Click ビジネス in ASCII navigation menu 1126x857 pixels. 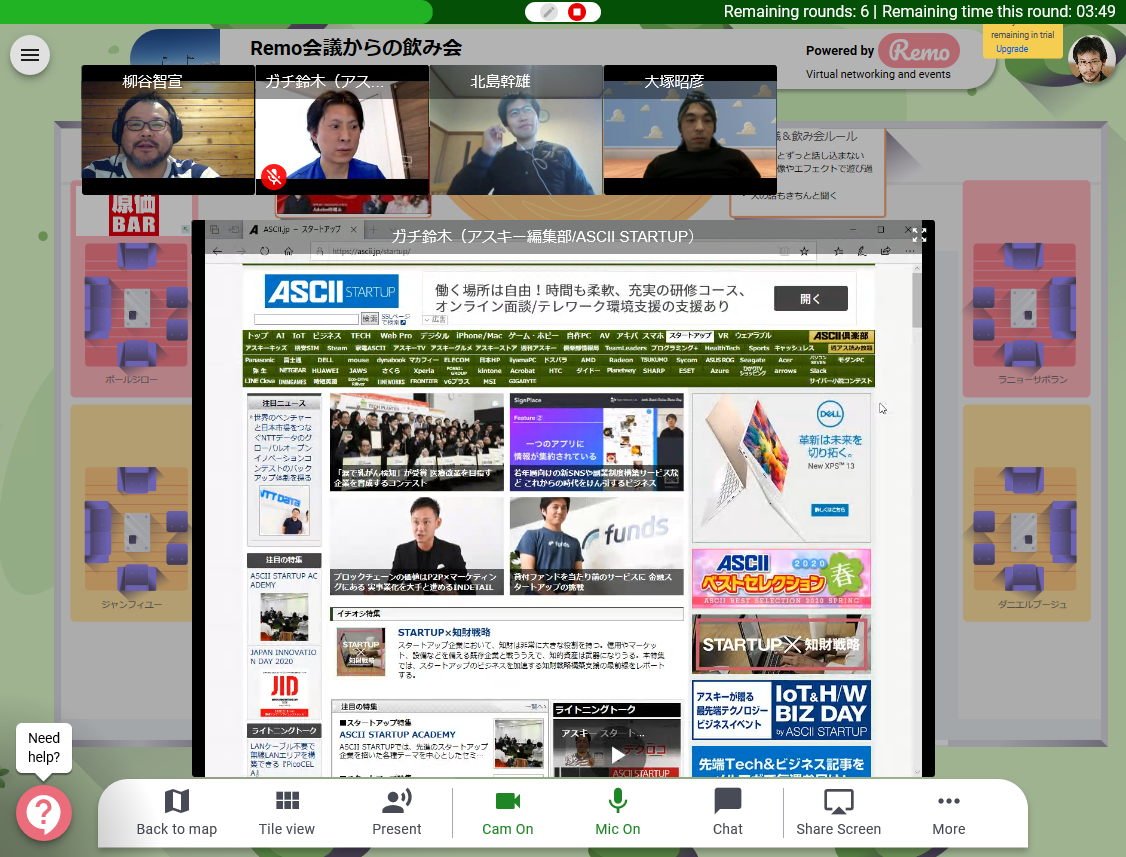327,335
